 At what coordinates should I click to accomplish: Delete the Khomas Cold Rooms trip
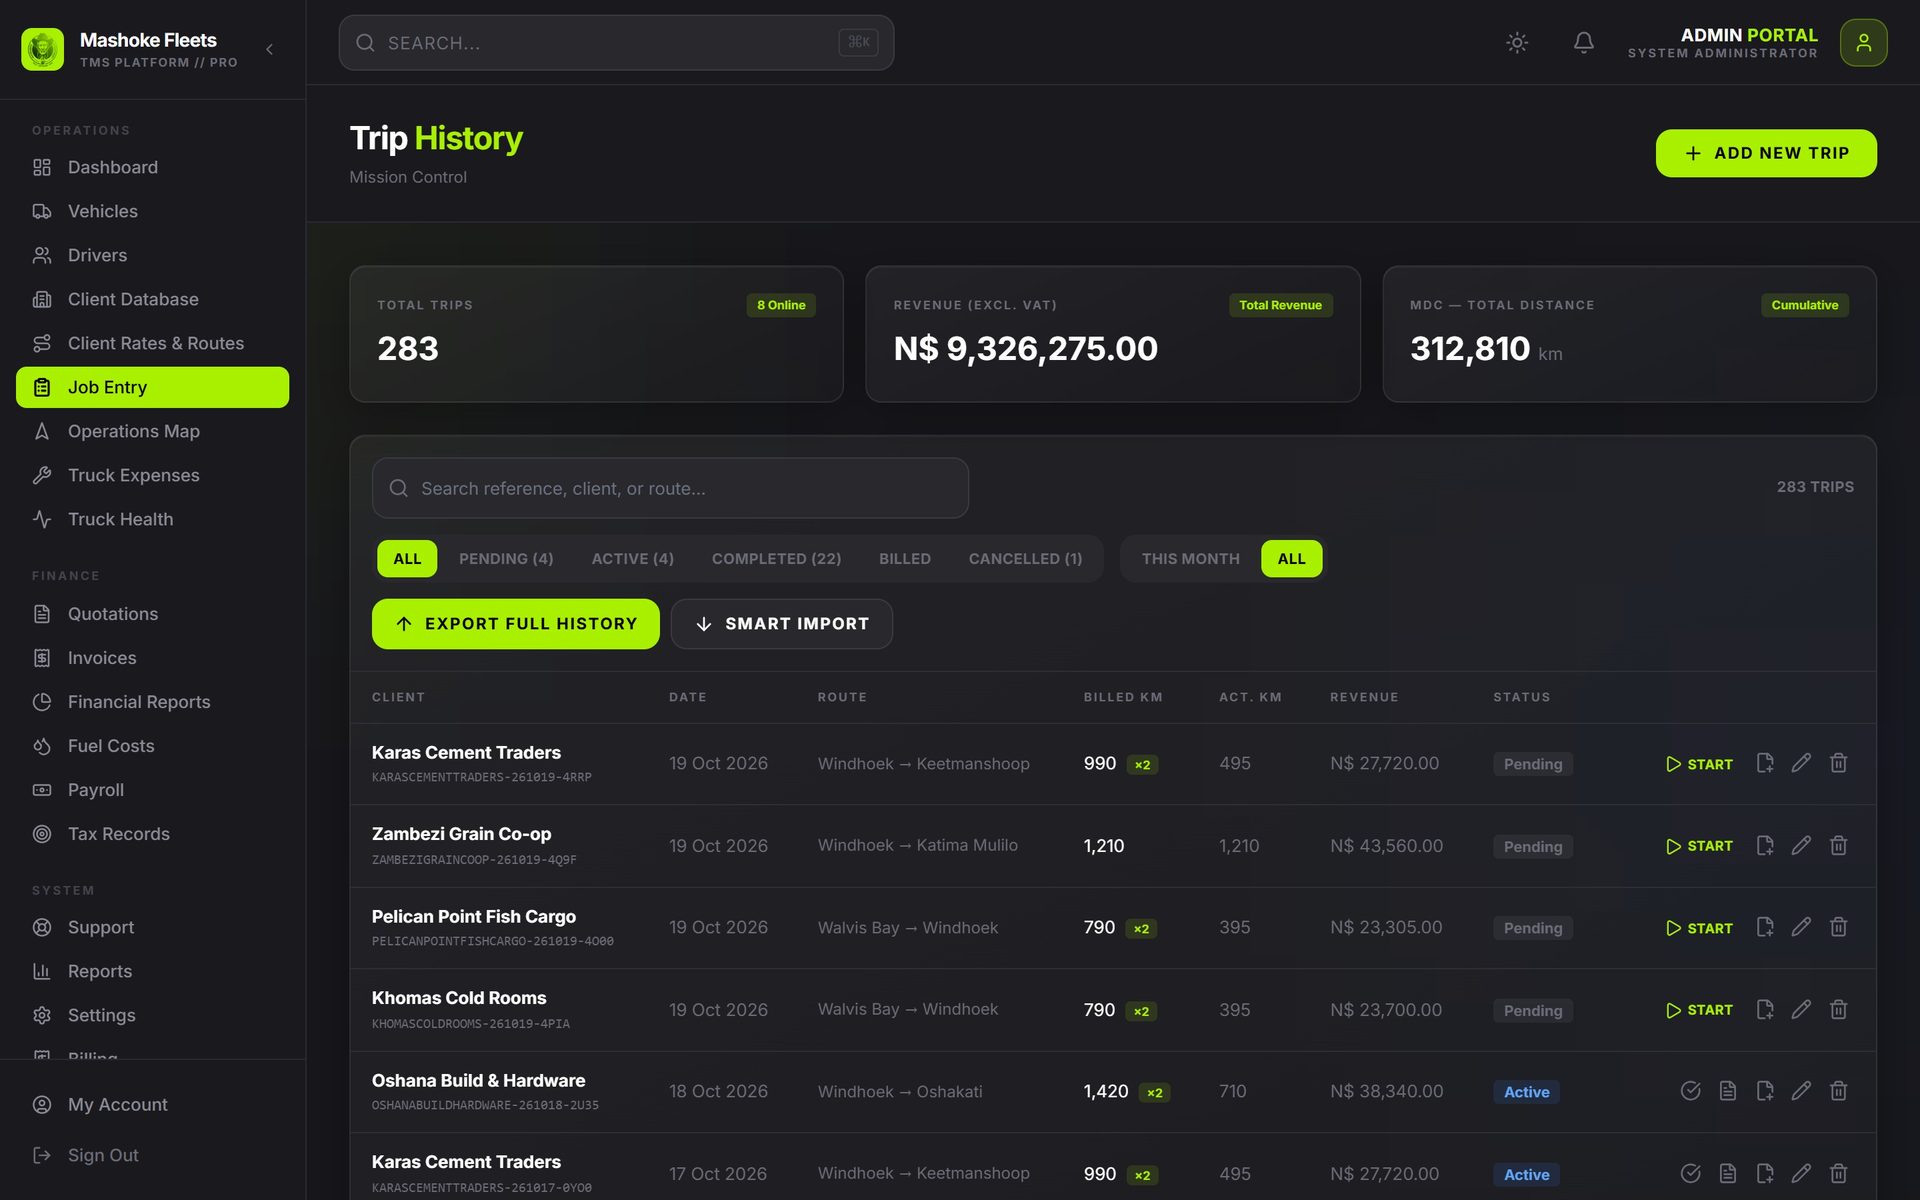point(1838,1010)
